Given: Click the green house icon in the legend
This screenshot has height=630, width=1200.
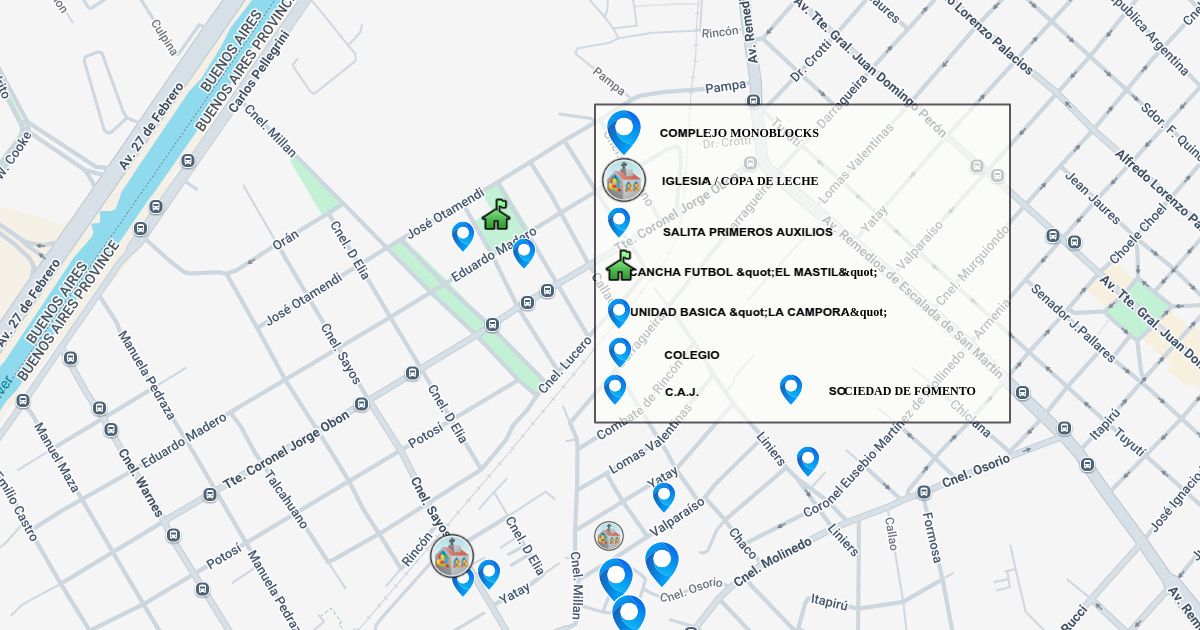Looking at the screenshot, I should [x=620, y=267].
